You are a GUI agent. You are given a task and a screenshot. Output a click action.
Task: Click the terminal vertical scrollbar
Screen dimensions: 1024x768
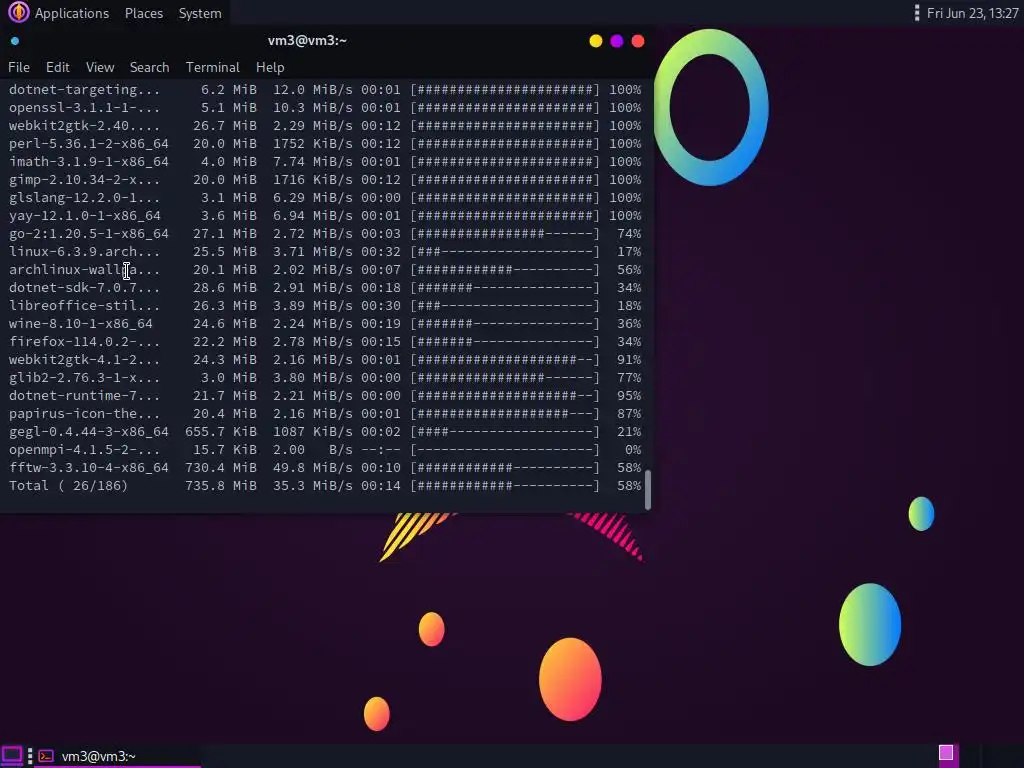coord(648,490)
